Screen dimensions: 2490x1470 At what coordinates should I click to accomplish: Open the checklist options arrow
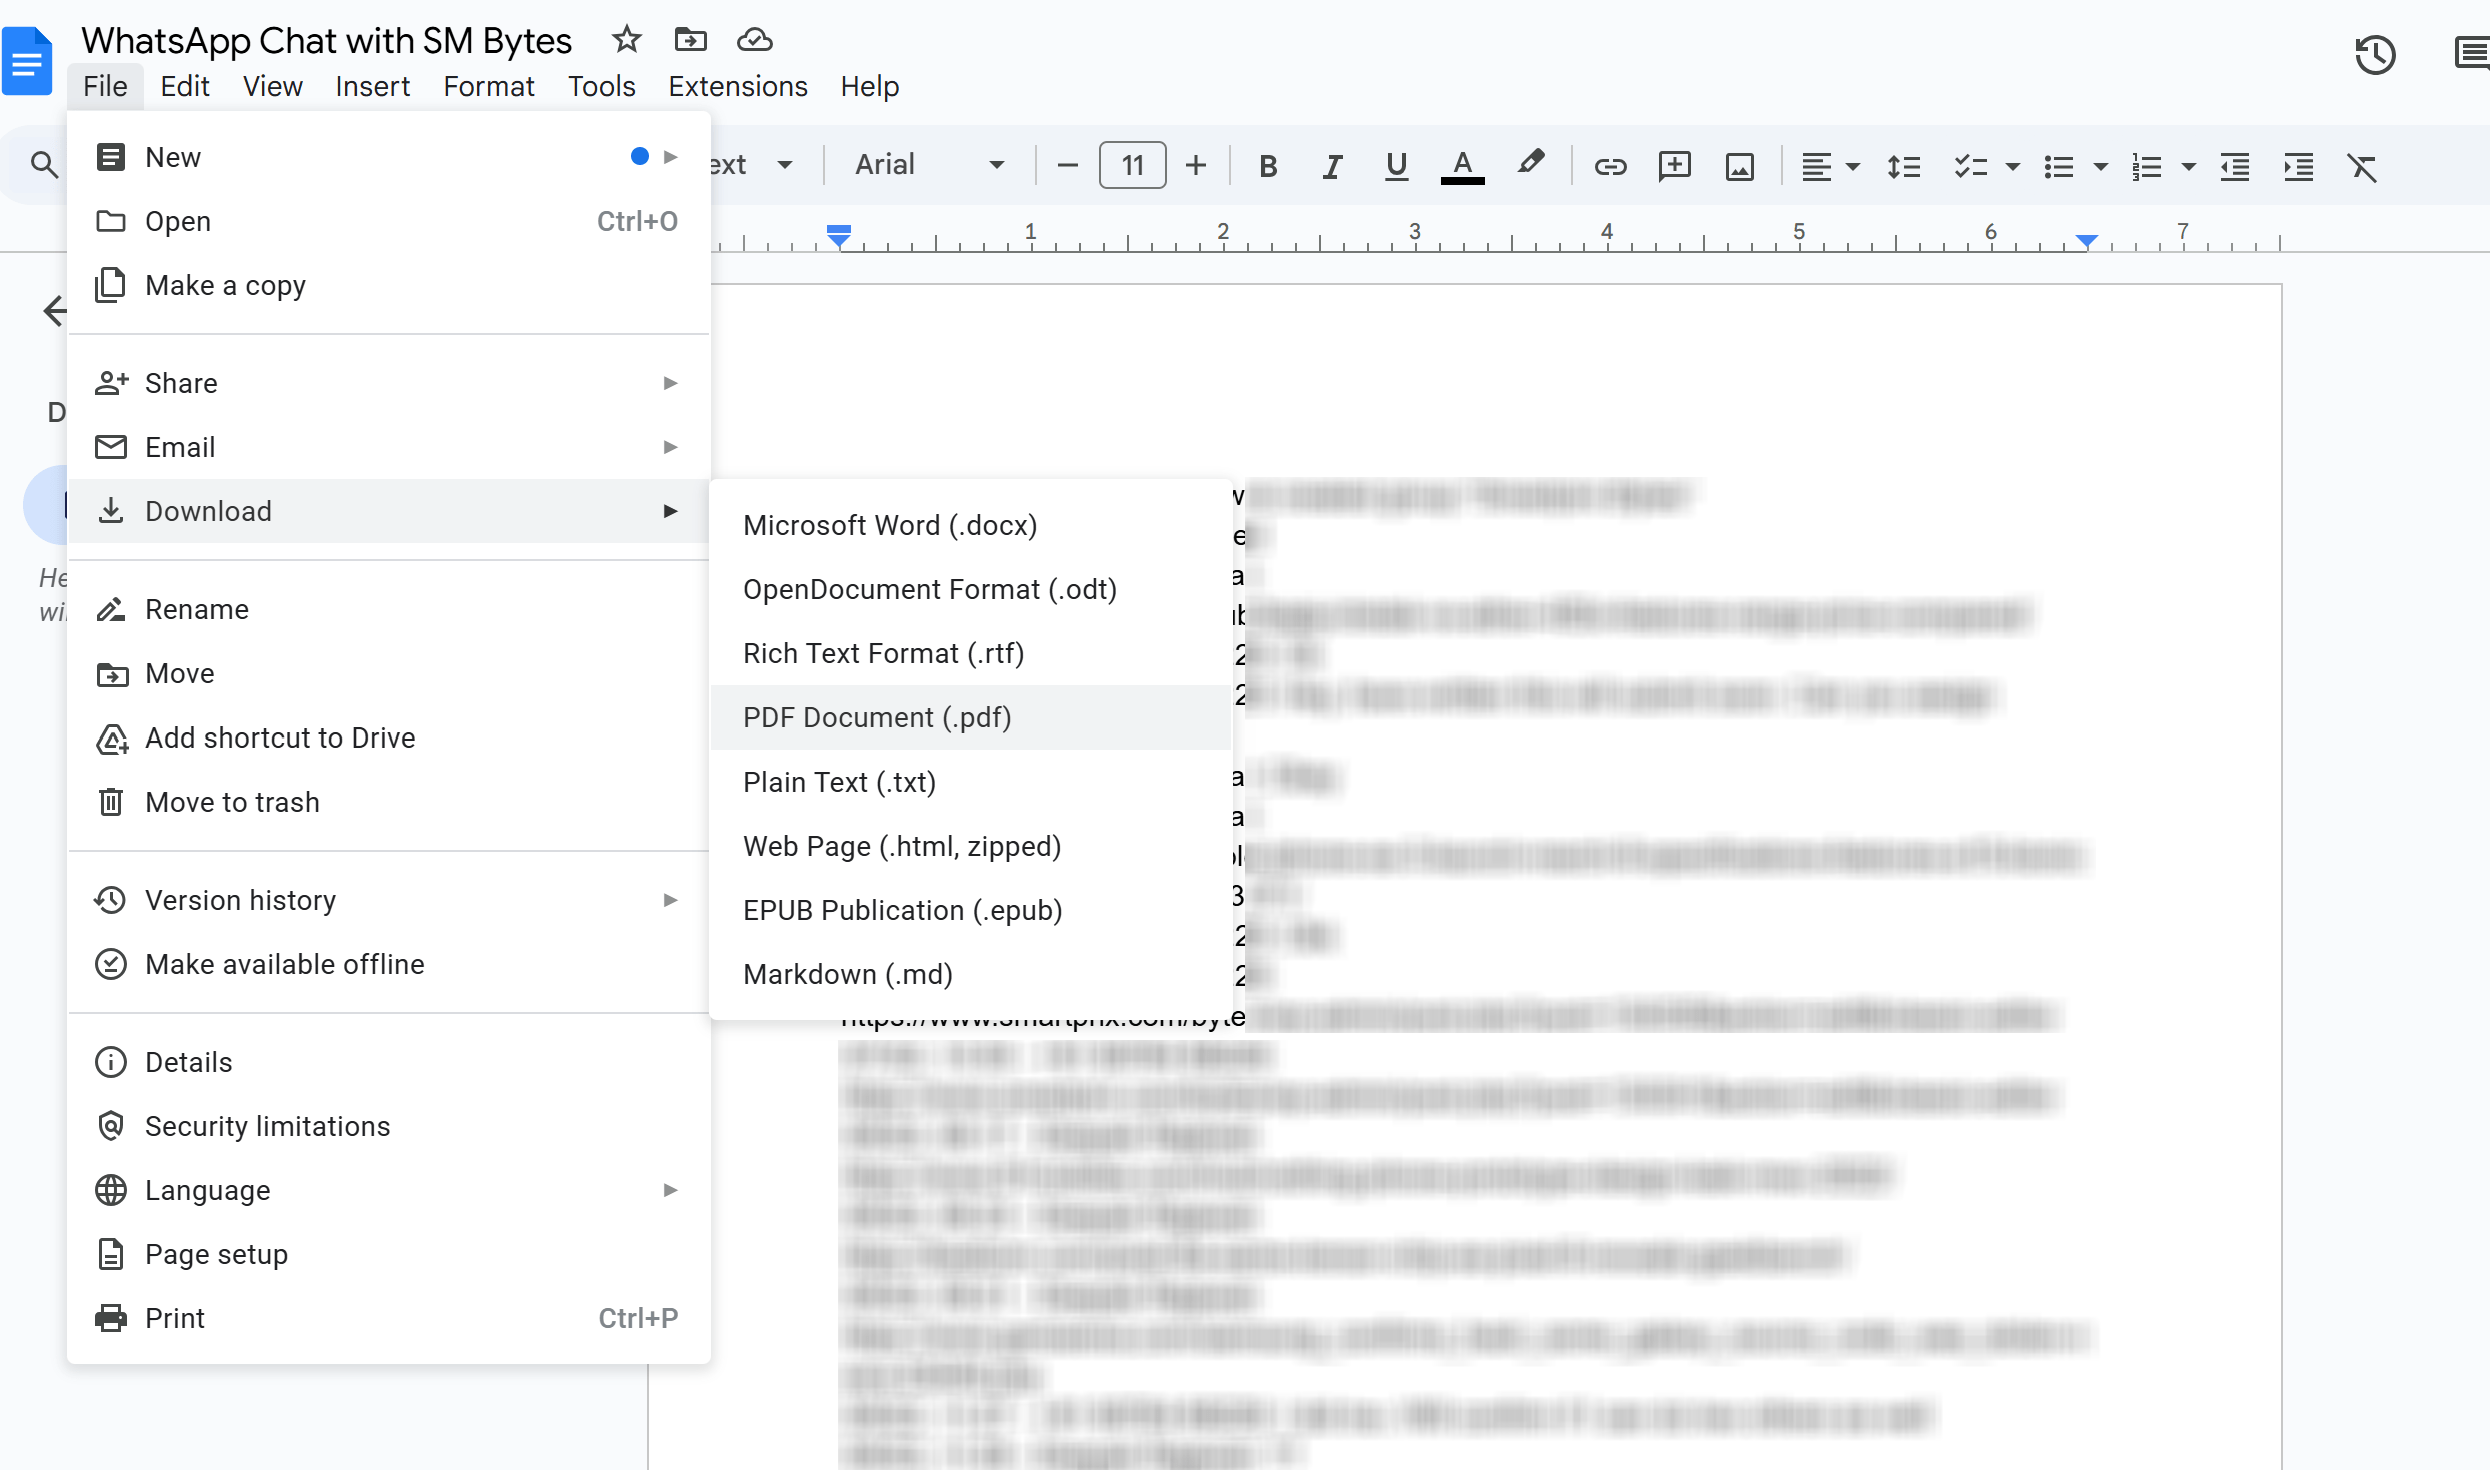pyautogui.click(x=2013, y=167)
